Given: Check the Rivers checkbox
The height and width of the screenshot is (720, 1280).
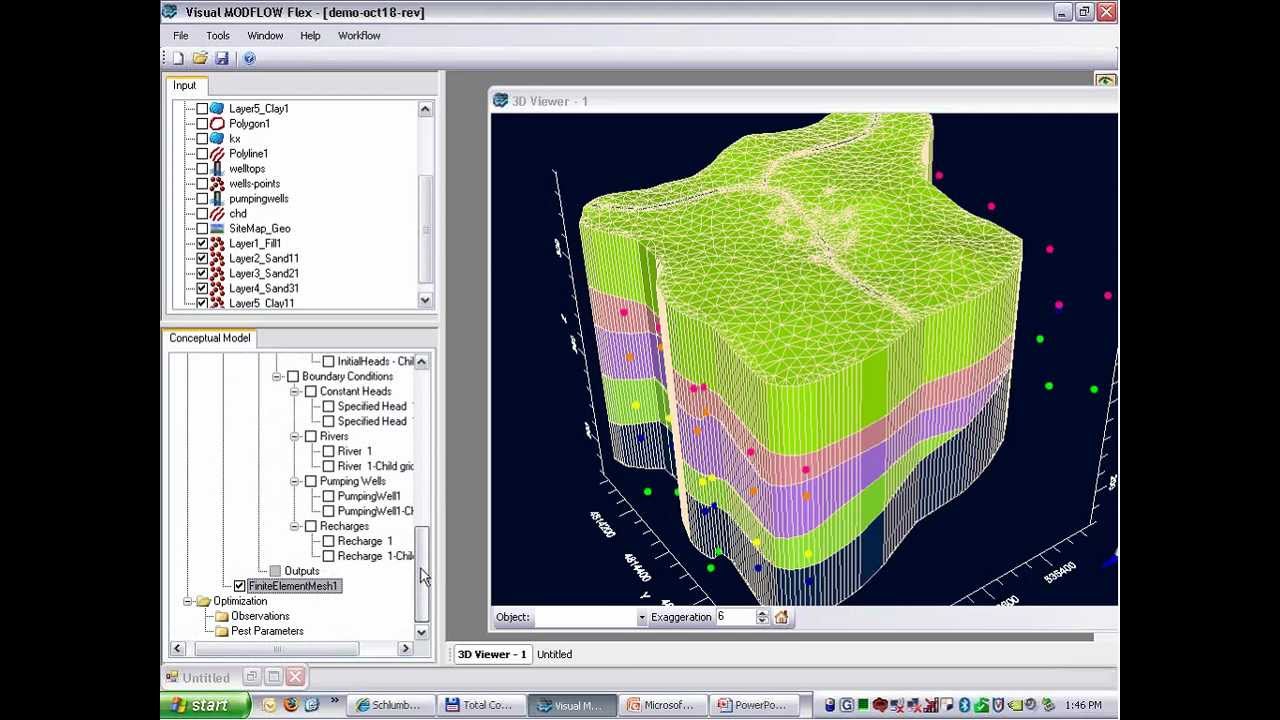Looking at the screenshot, I should (311, 437).
